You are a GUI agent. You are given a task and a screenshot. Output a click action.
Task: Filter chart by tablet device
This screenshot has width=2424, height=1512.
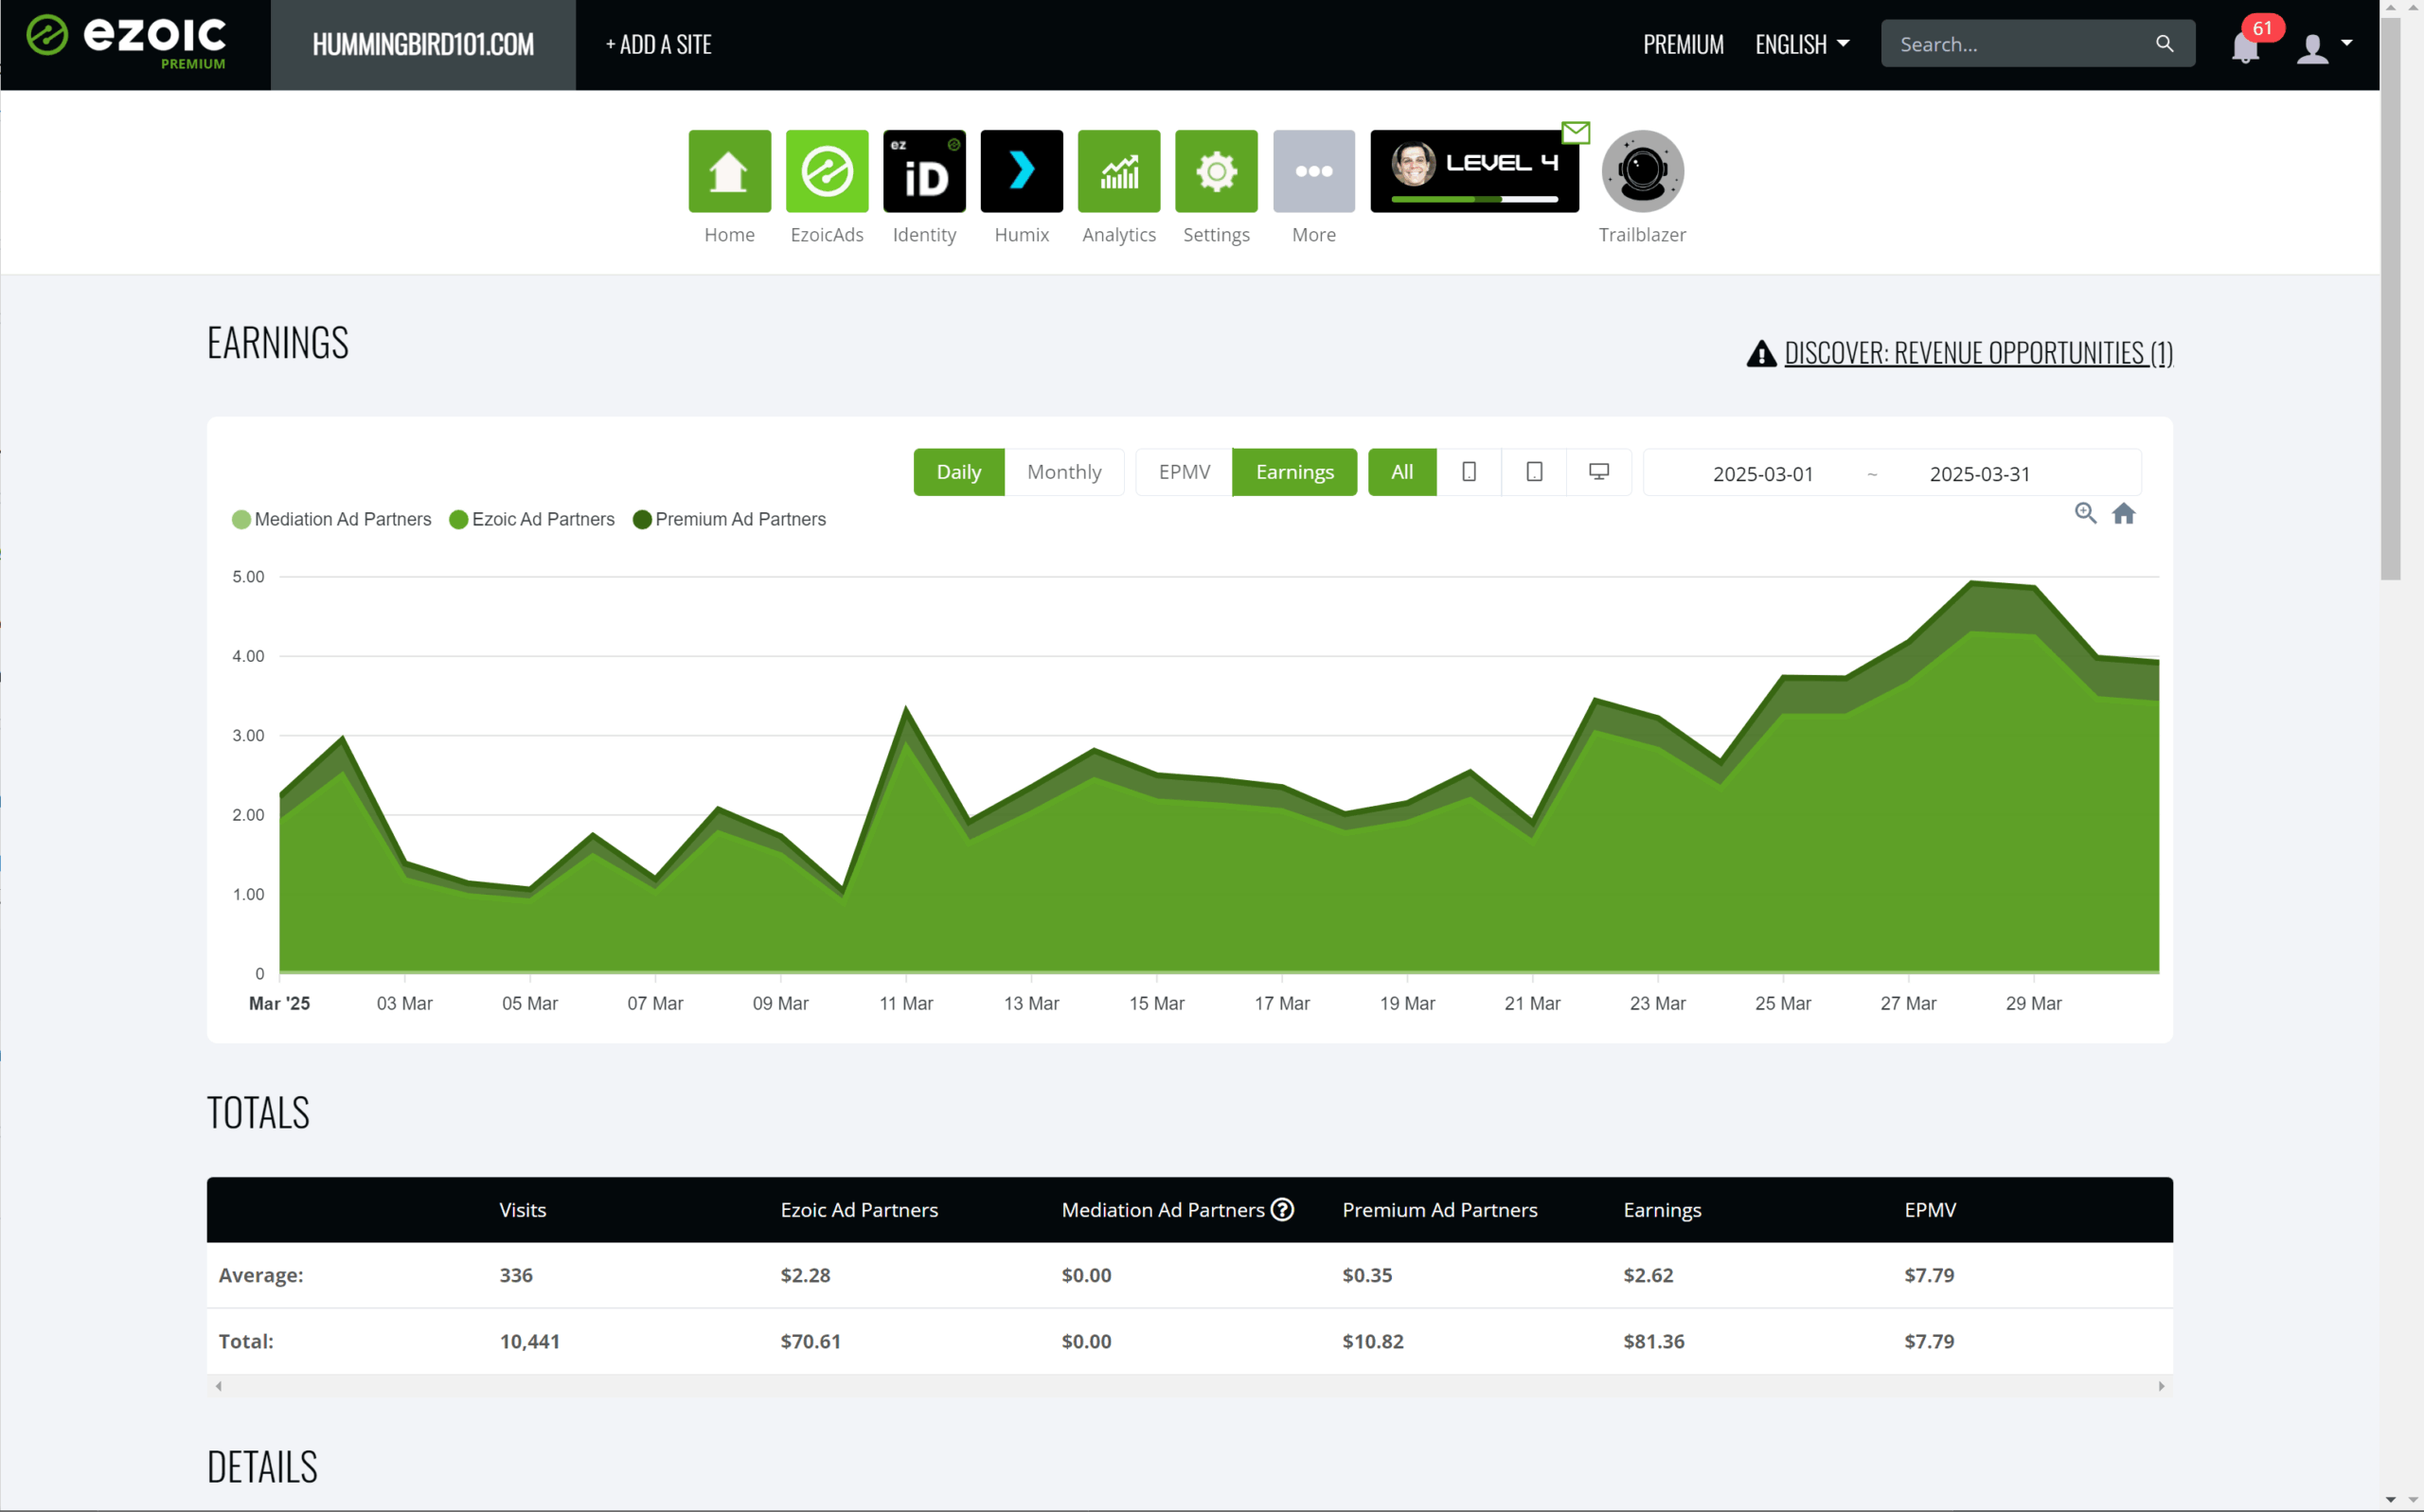tap(1534, 472)
